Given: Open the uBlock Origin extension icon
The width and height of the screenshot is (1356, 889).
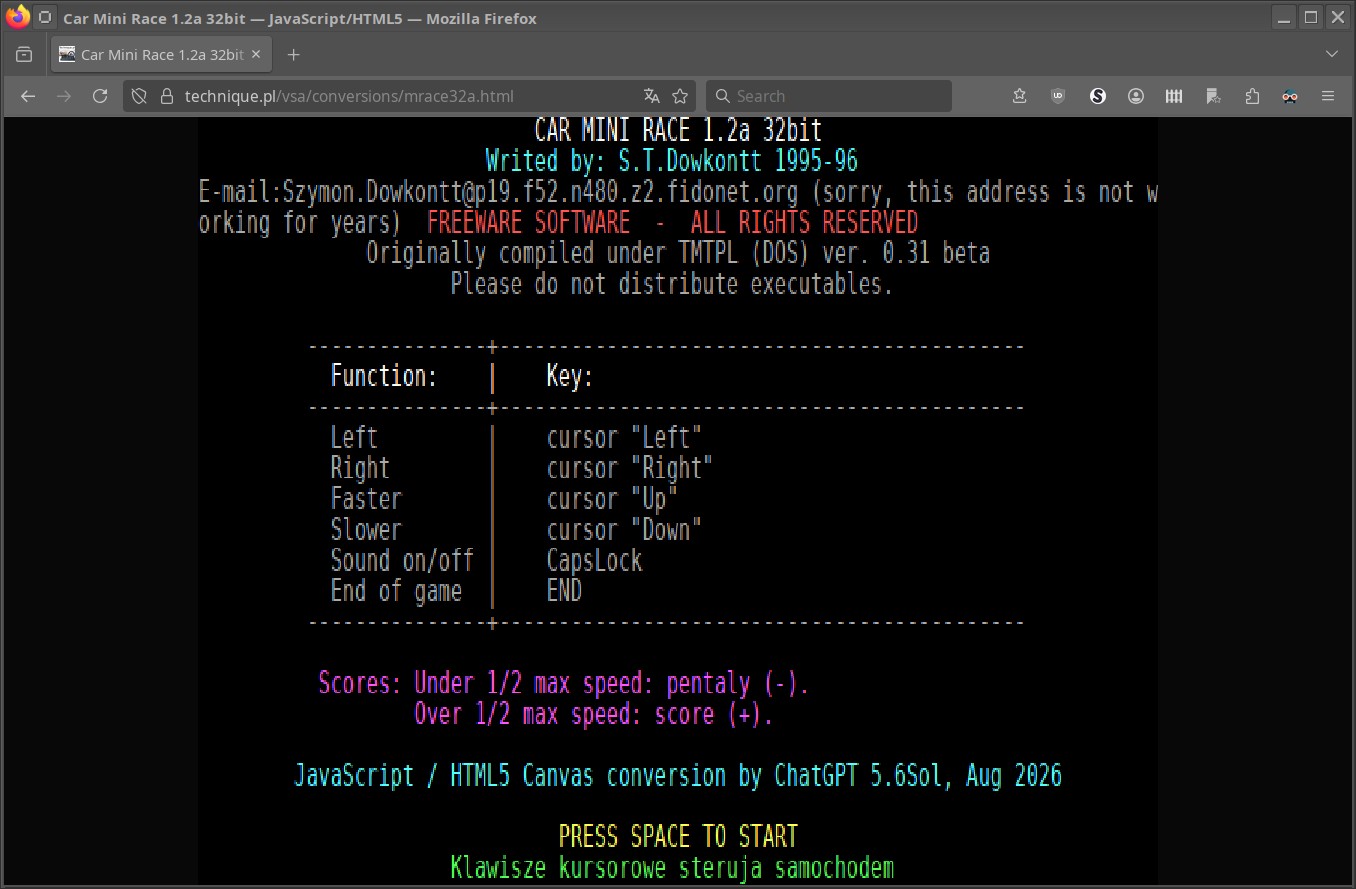Looking at the screenshot, I should tap(1058, 96).
